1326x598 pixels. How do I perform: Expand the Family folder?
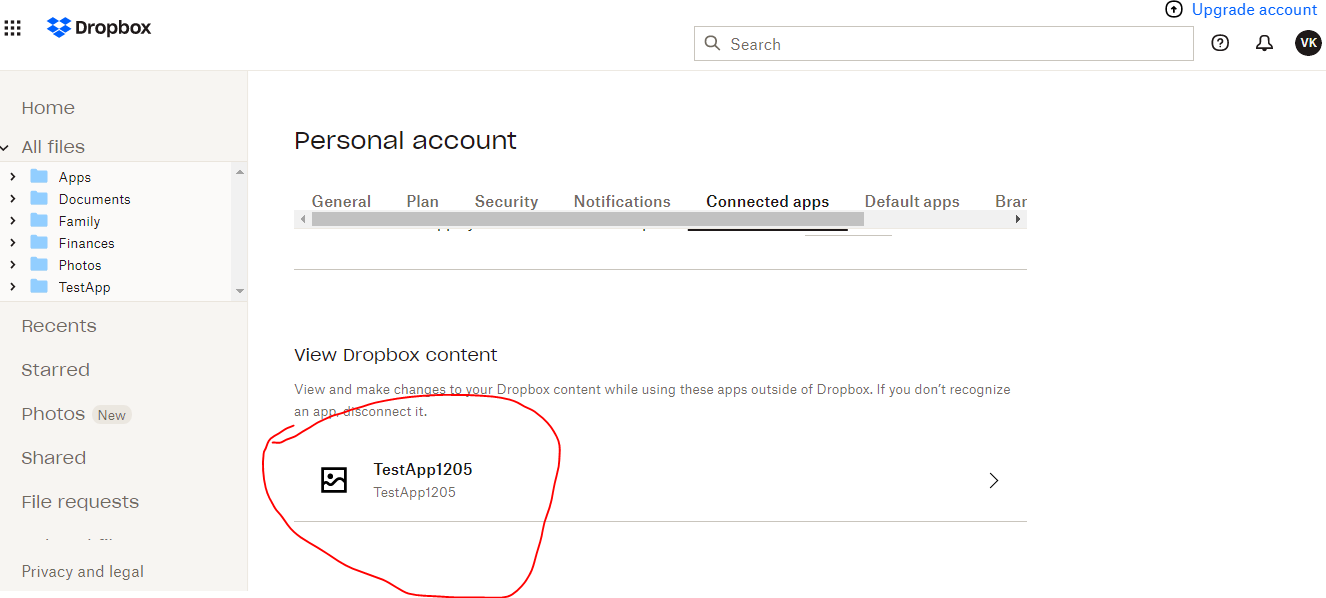12,221
